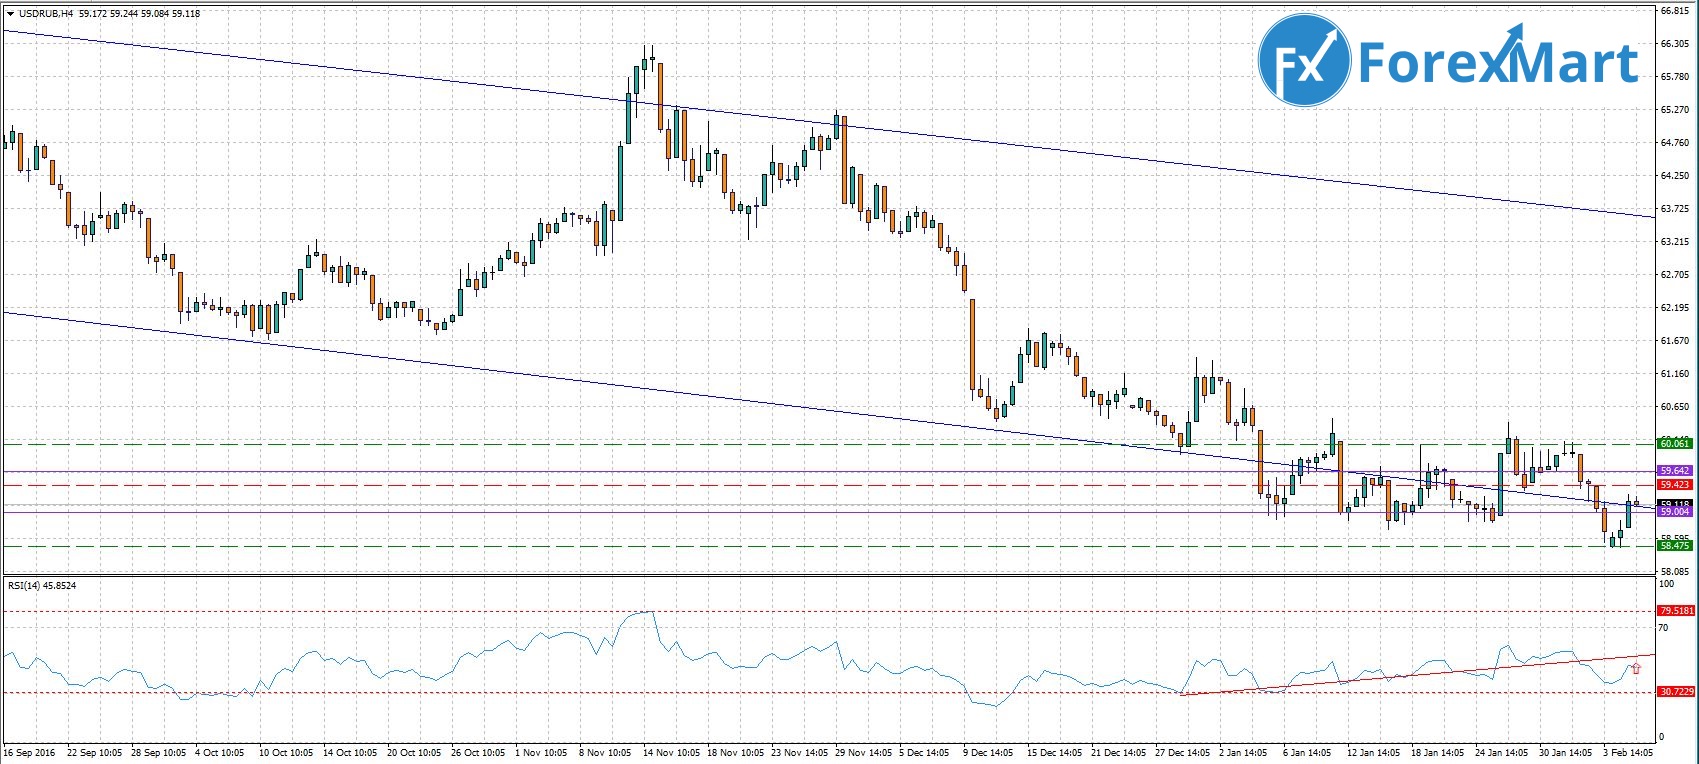Click the 2 Jan 14:05 time label

[1244, 751]
